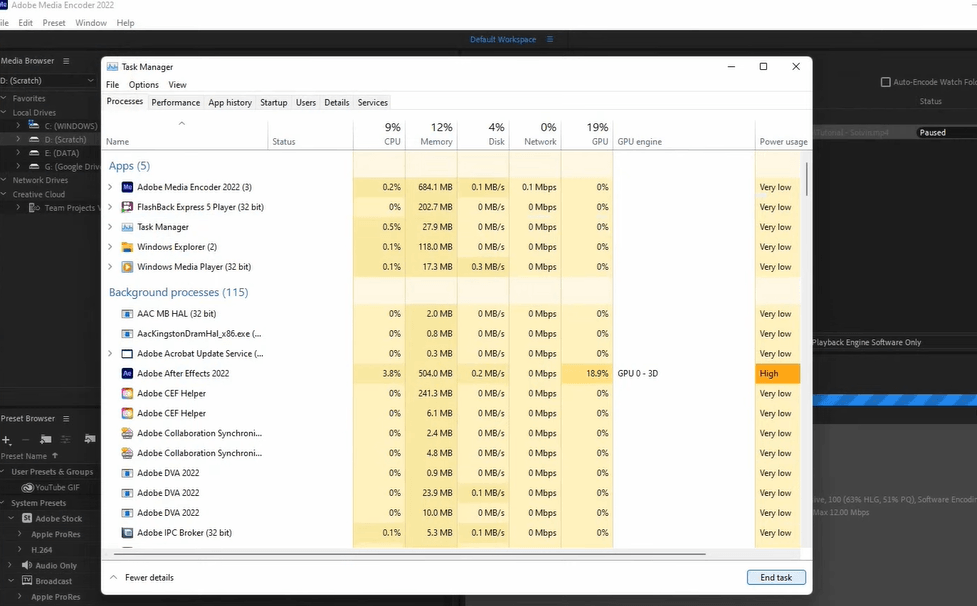Click the Adobe Collaboration Synchroni icon using 2.4 MB
977x606 pixels.
[127, 433]
